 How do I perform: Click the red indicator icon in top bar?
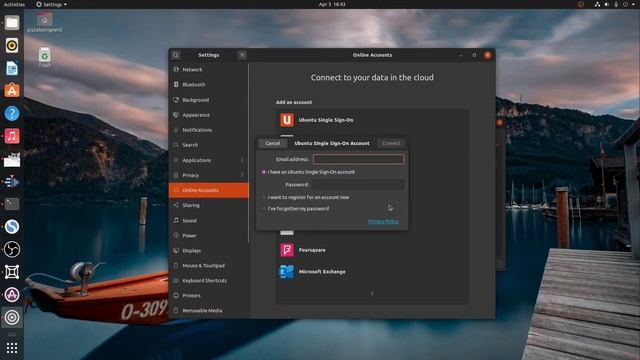[581, 4]
